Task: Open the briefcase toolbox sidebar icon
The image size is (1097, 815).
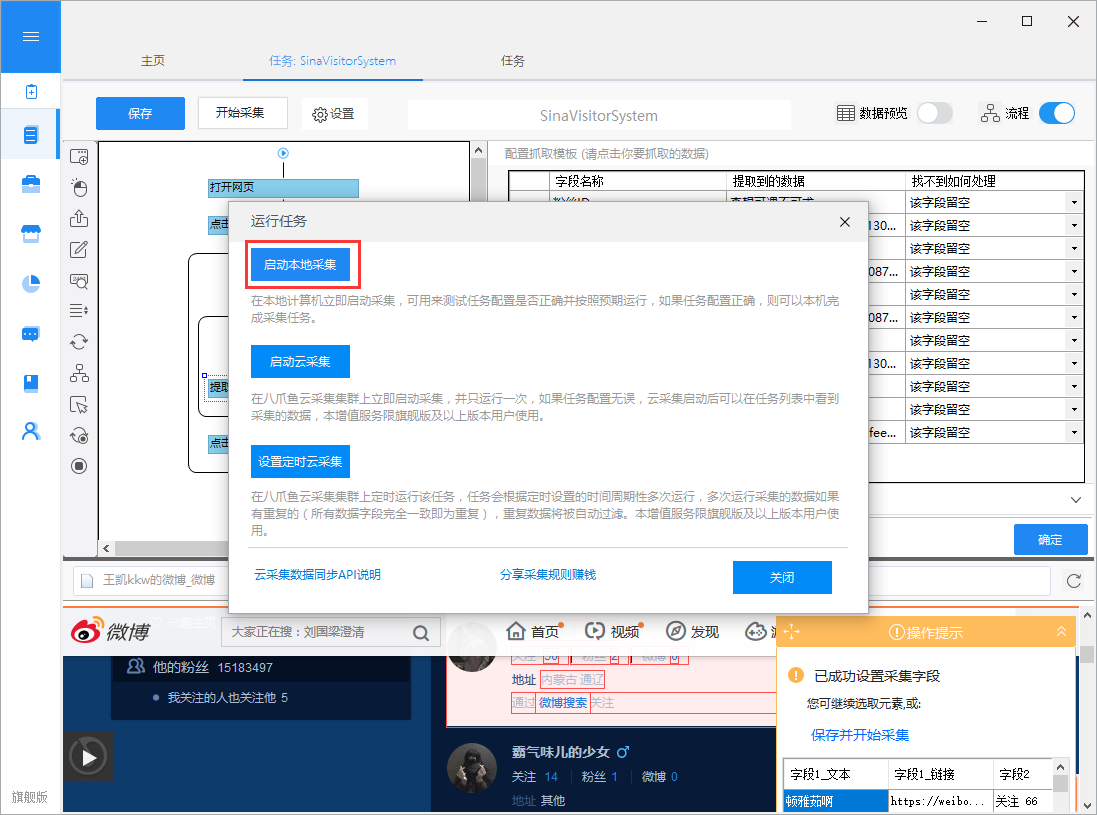Action: (x=31, y=184)
